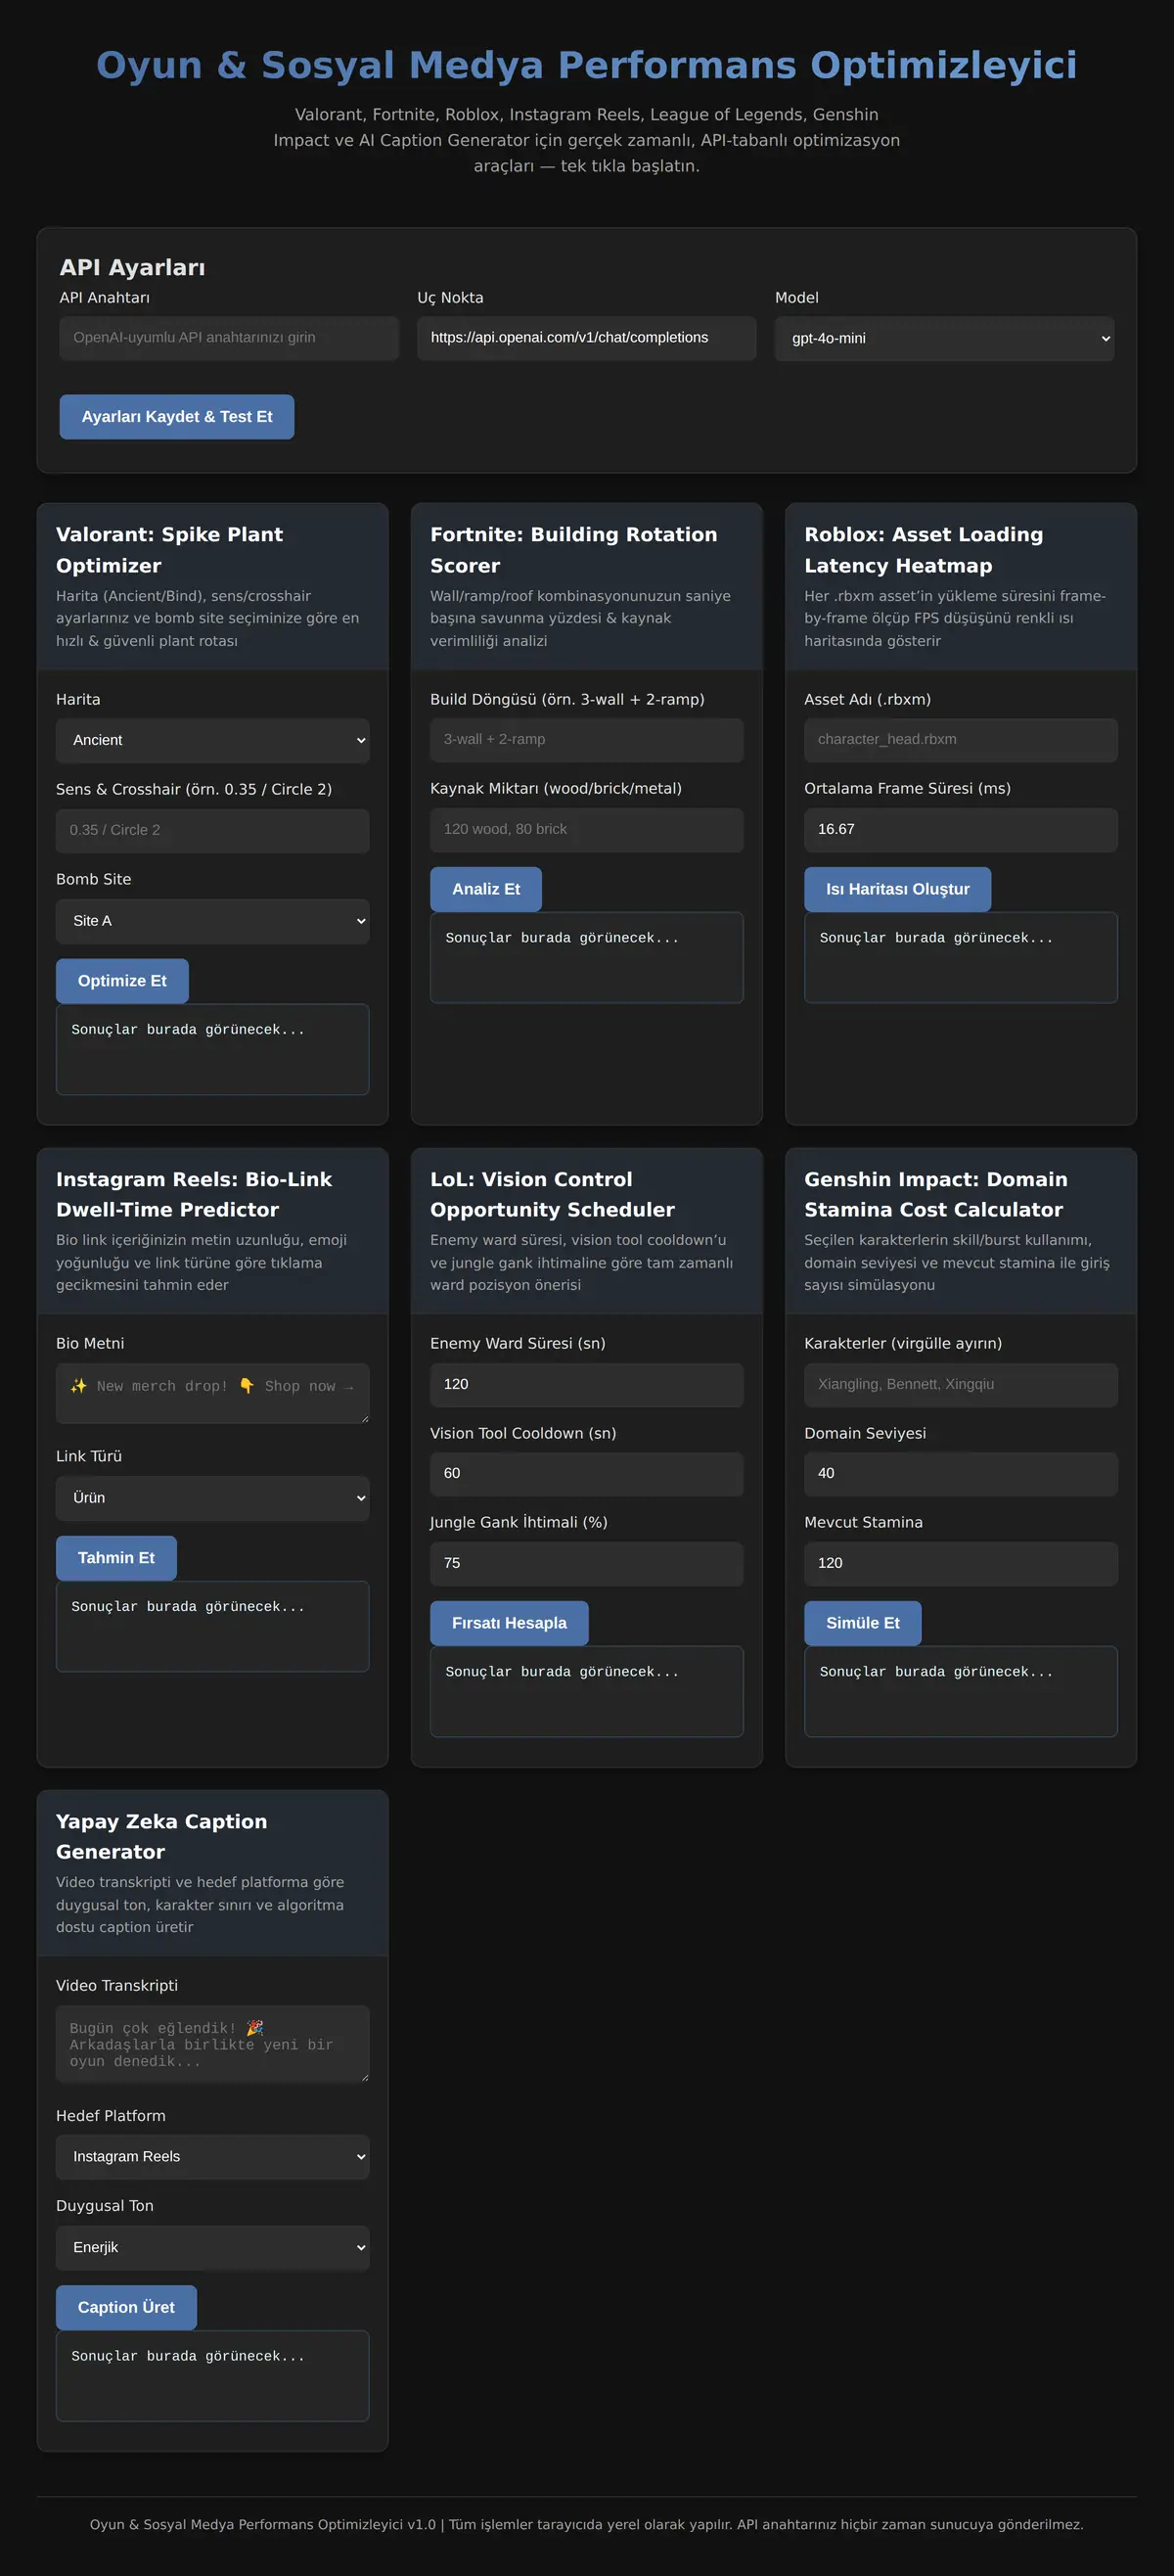Click the Bio Metni text area
This screenshot has height=2576, width=1174.
click(212, 1393)
